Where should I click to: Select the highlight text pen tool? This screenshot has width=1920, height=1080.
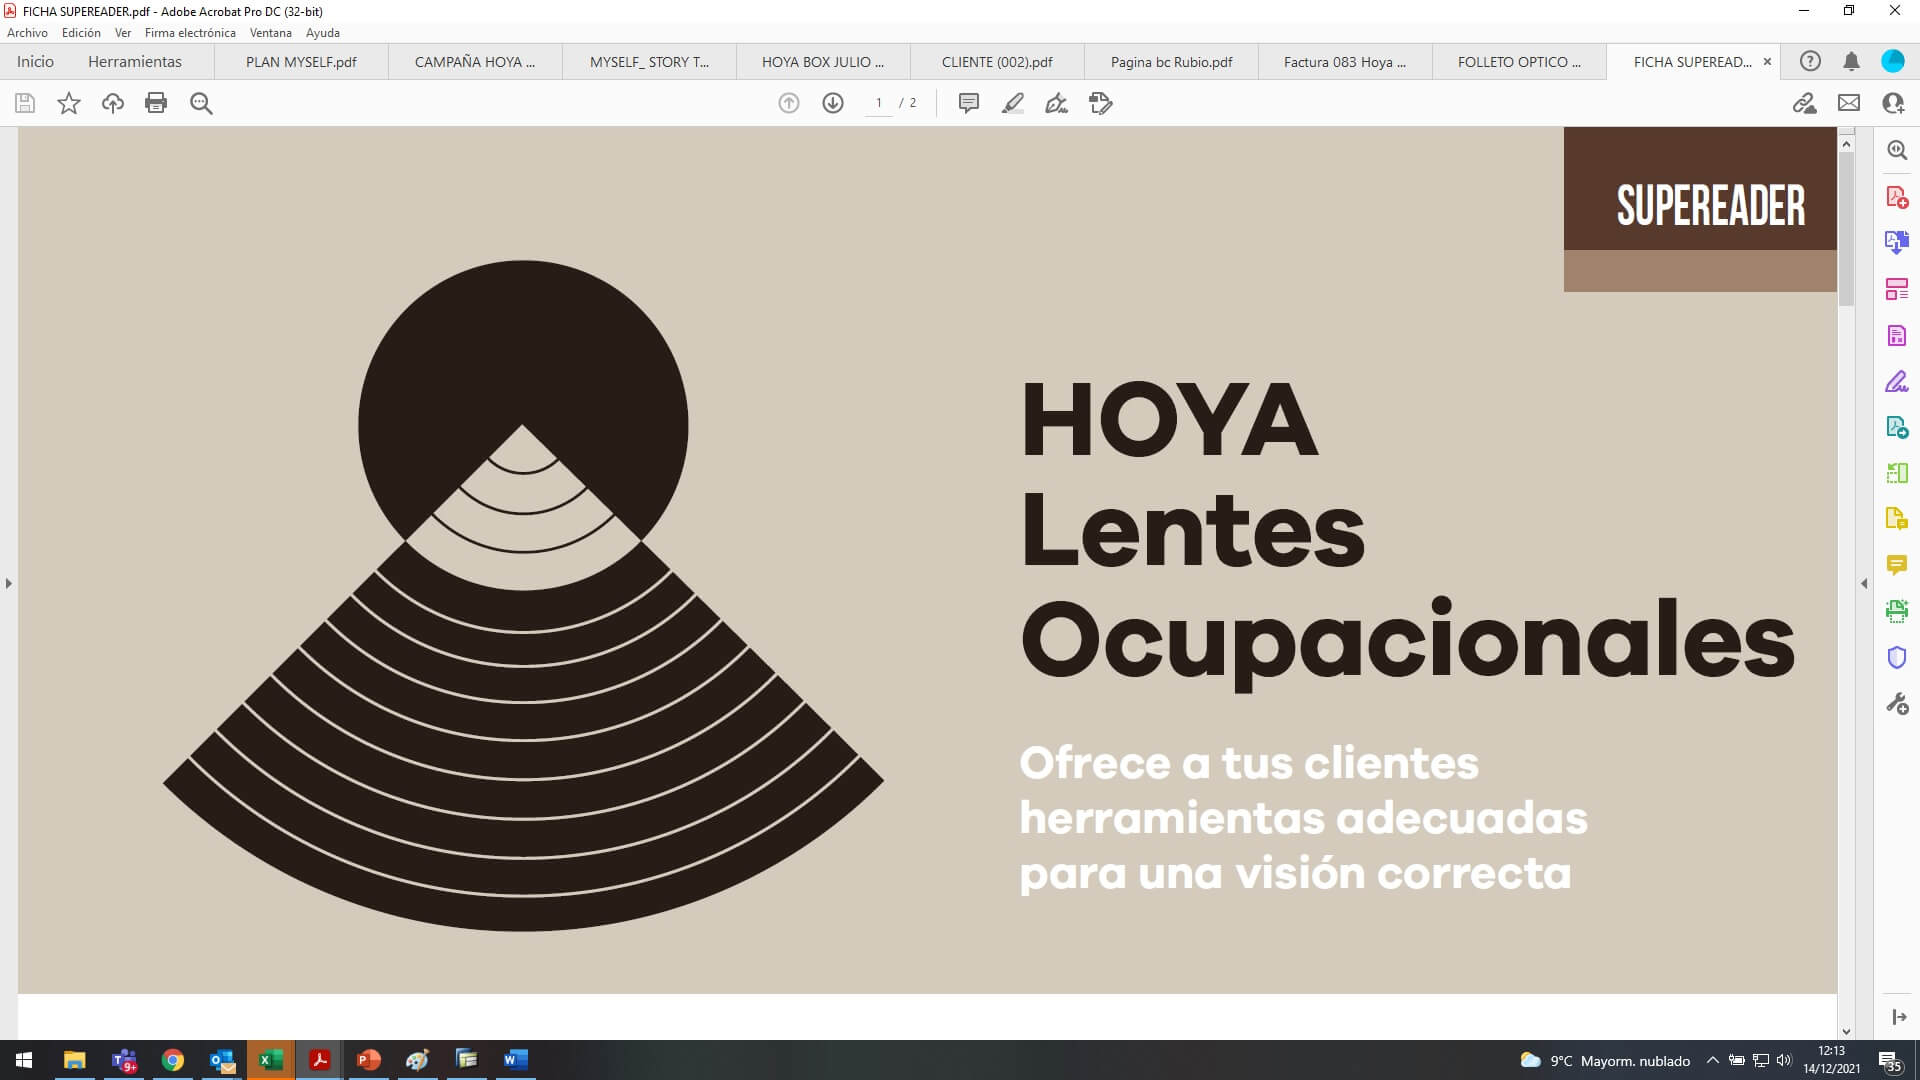coord(1012,103)
